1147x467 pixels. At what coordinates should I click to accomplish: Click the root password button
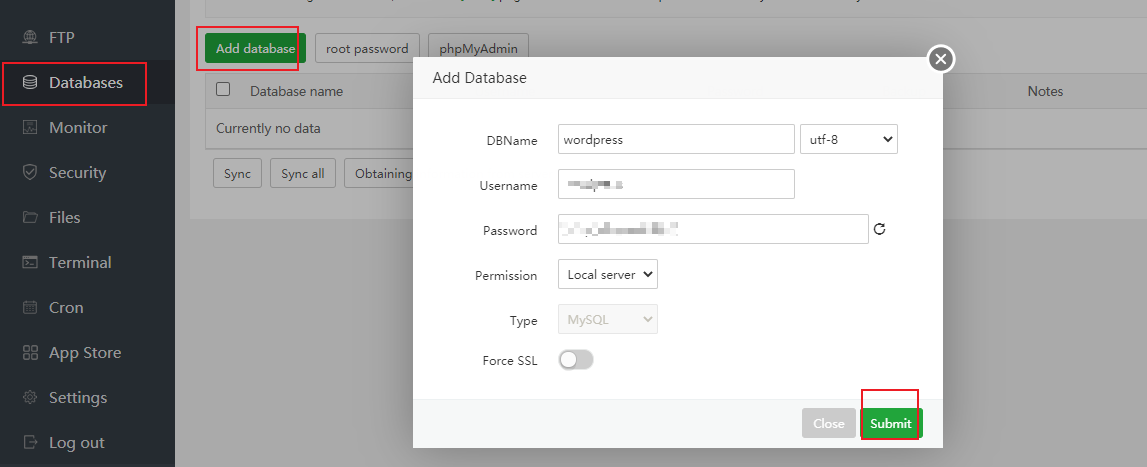point(367,48)
